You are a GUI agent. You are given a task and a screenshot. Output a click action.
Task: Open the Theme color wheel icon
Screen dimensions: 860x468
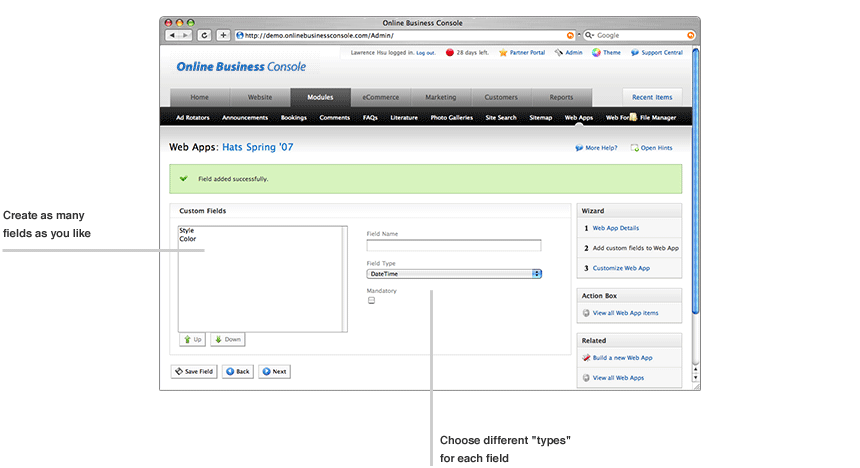[596, 53]
